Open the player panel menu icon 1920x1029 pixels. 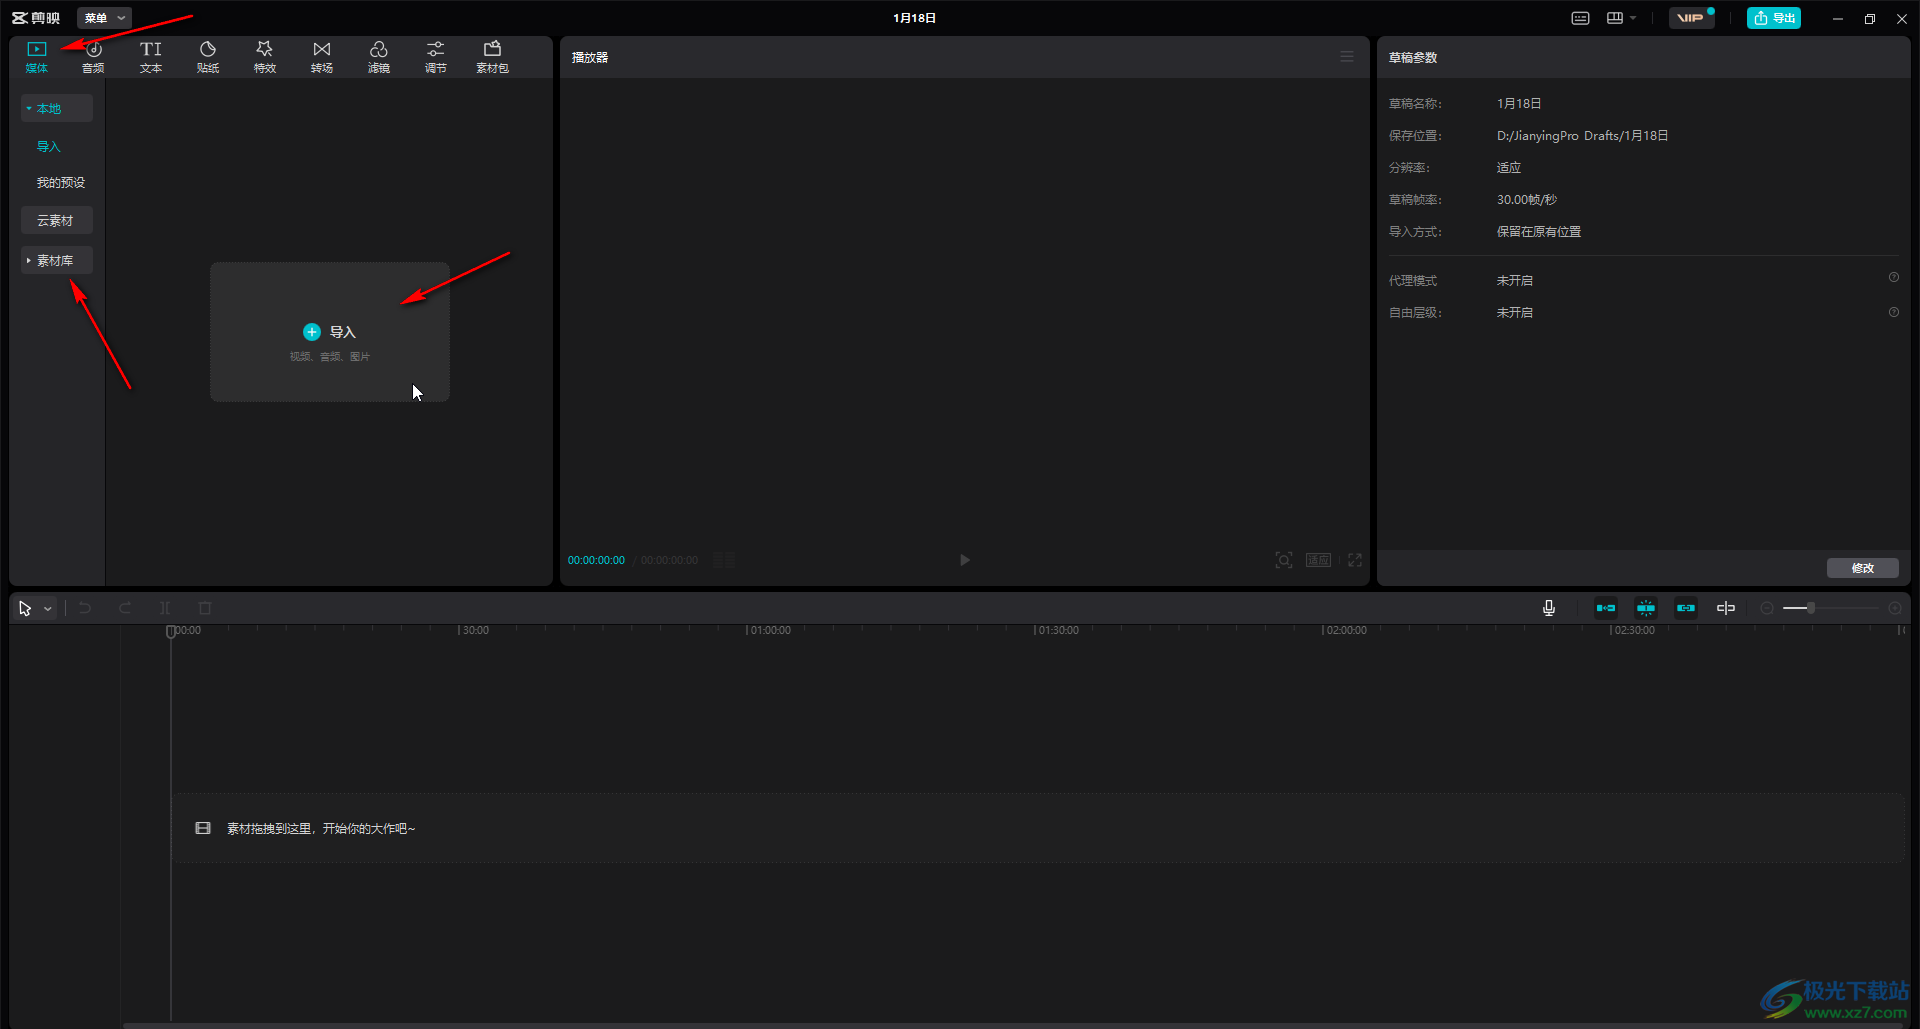(1347, 57)
